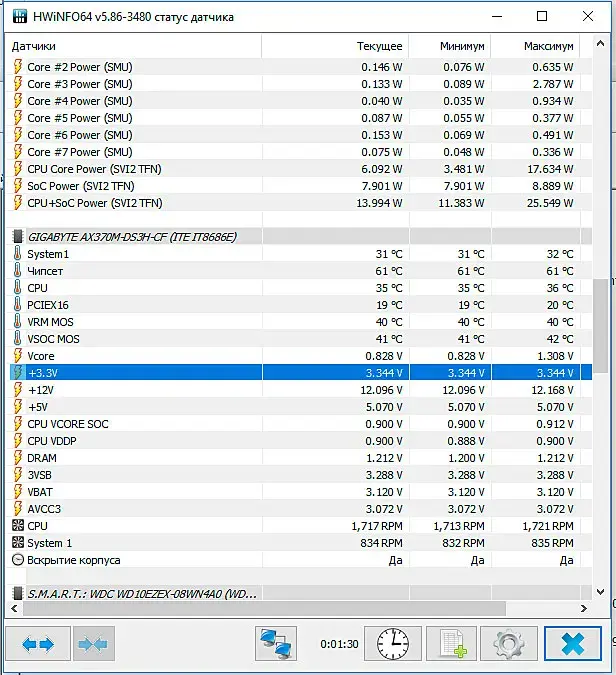Click the 17.634 W maximum value
The image size is (616, 675).
tap(550, 169)
